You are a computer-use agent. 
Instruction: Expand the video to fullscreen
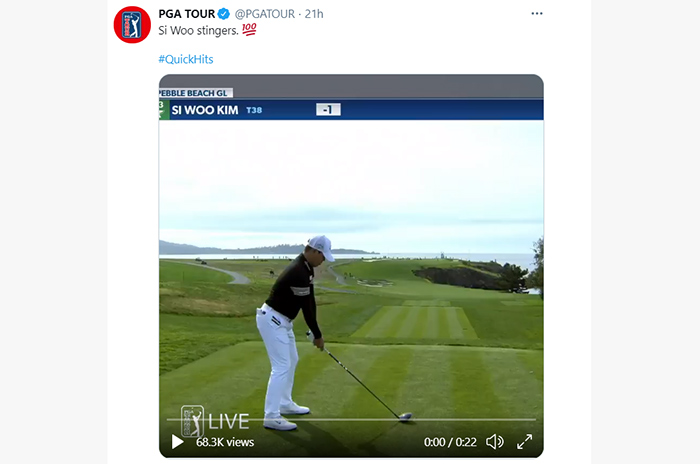[x=525, y=442]
